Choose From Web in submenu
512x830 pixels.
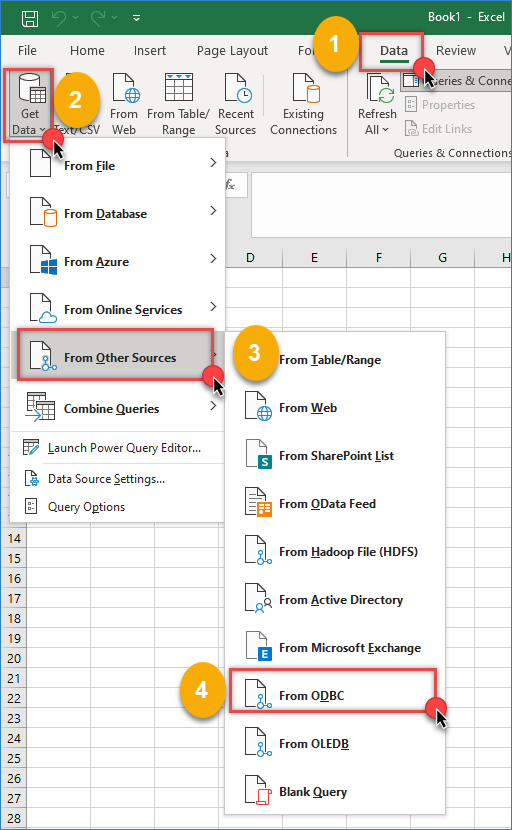click(x=335, y=408)
